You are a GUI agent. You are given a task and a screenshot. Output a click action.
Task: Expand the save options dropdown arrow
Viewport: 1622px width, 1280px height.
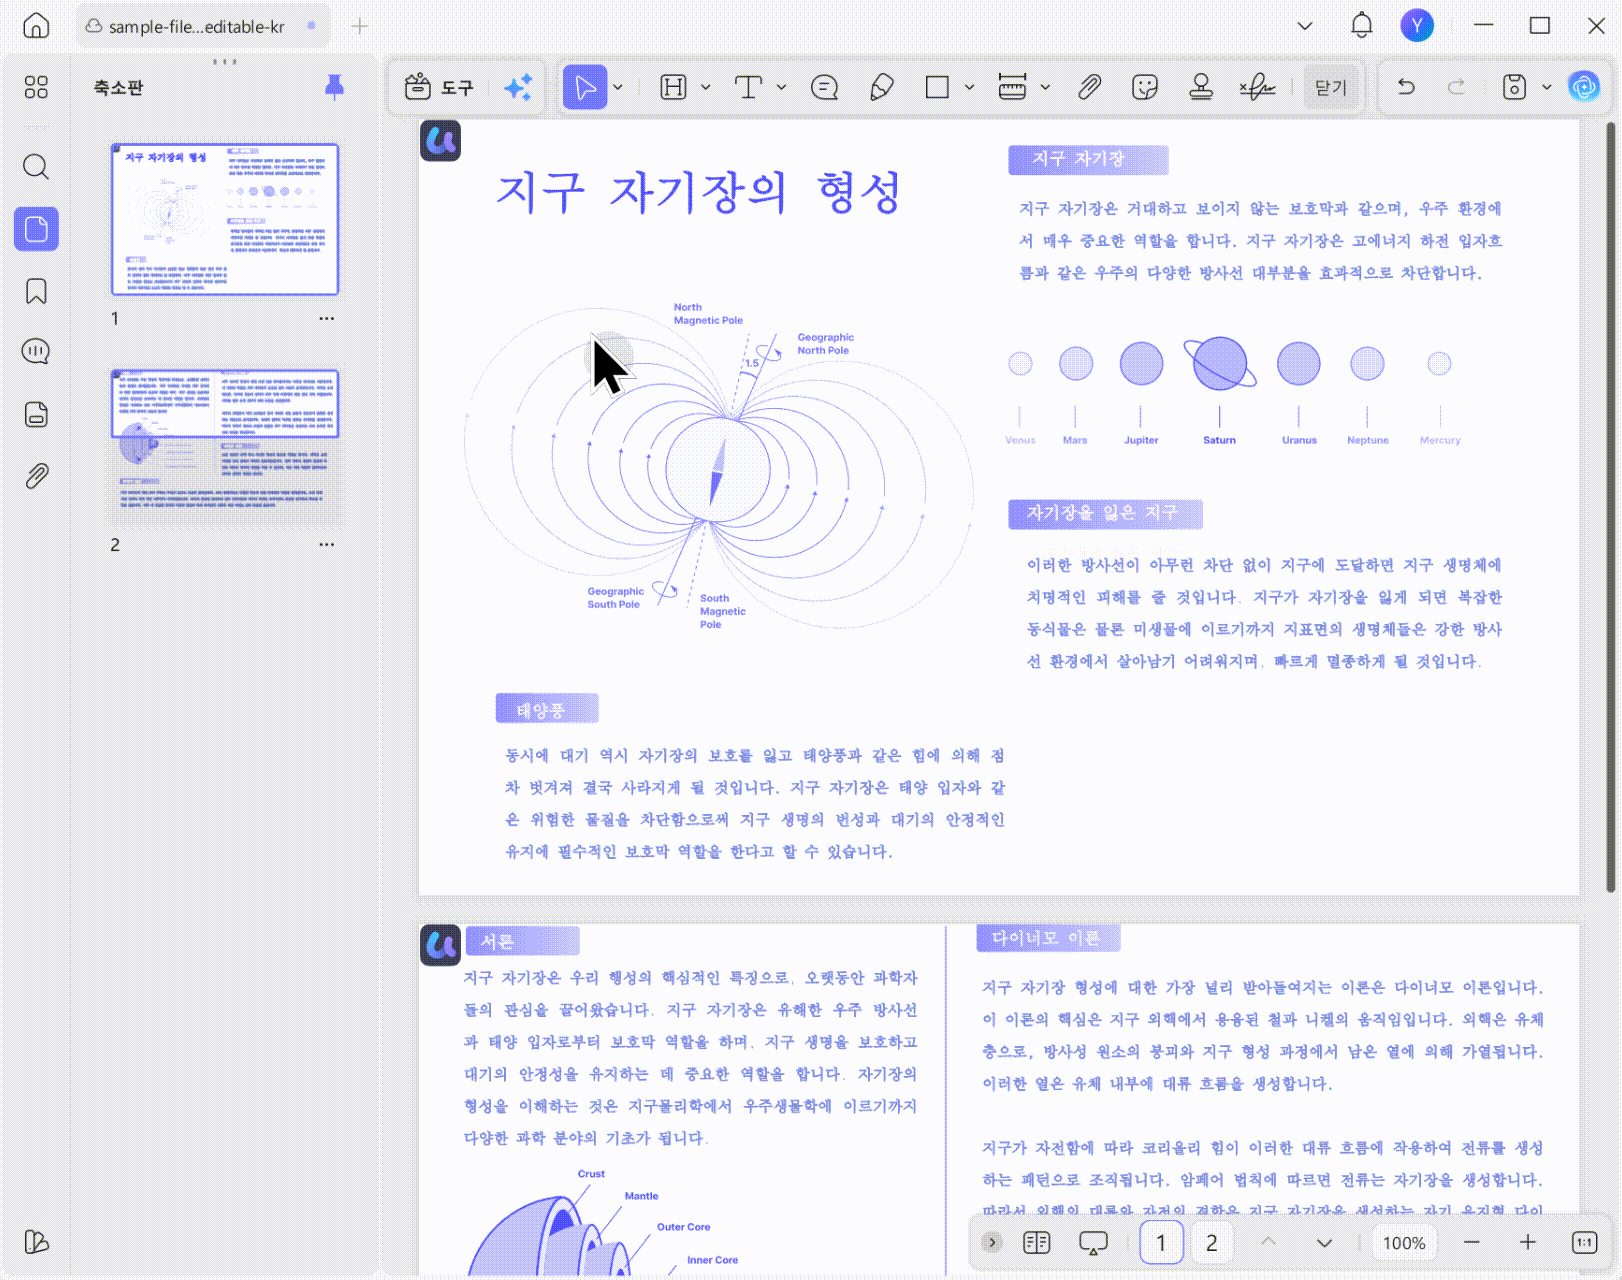point(1546,88)
